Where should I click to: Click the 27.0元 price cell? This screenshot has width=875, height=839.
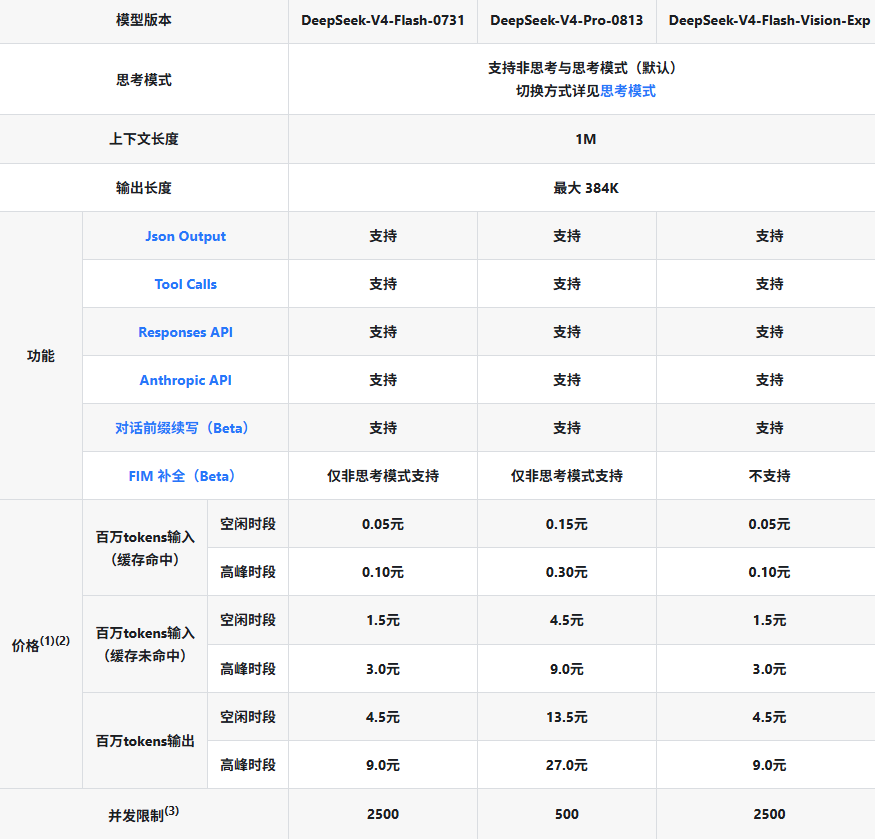(566, 765)
